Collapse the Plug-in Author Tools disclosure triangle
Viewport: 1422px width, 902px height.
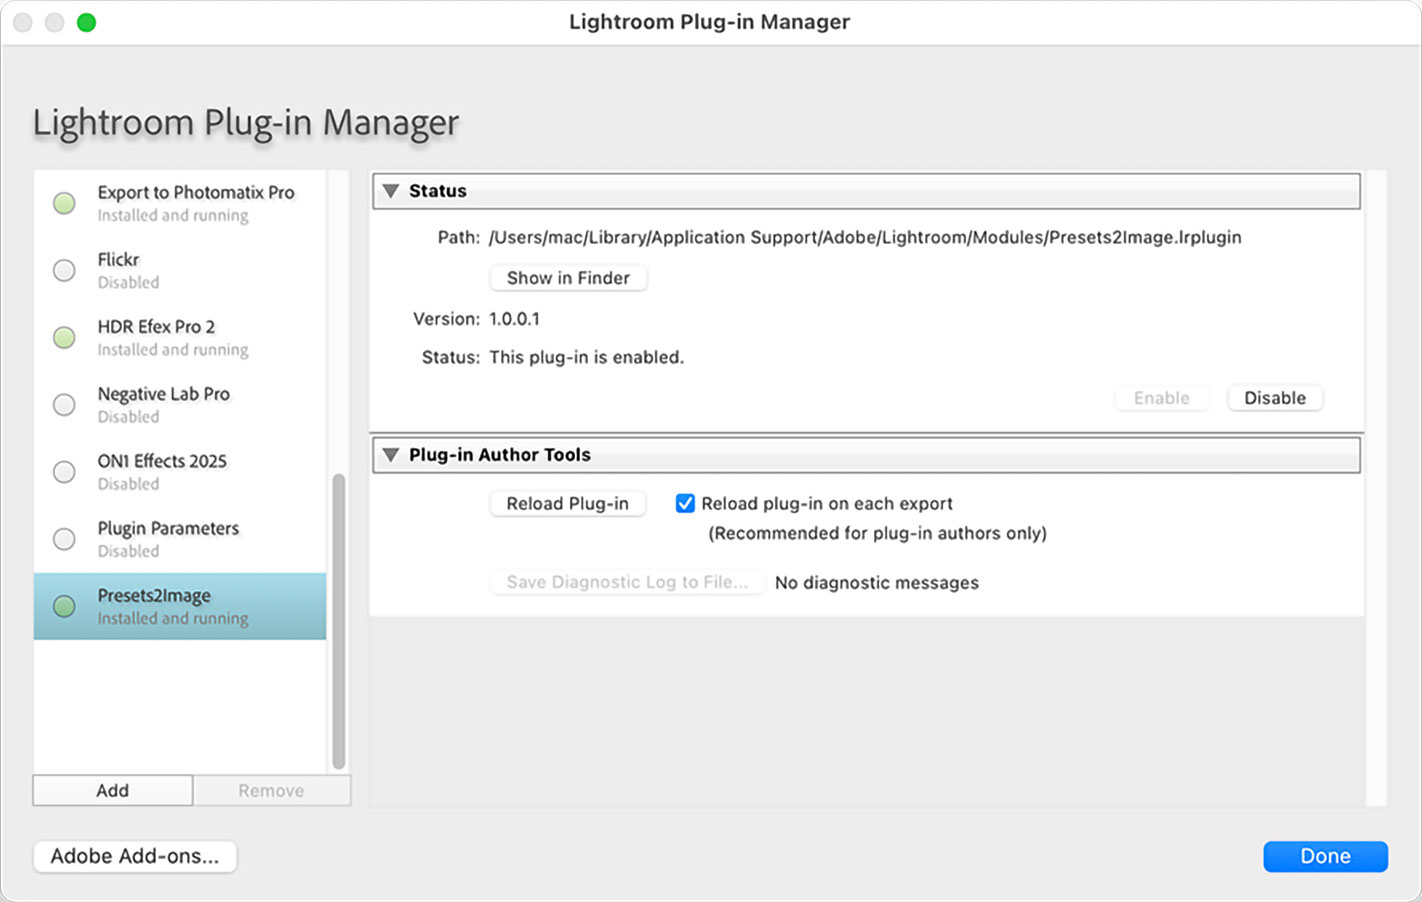coord(391,455)
